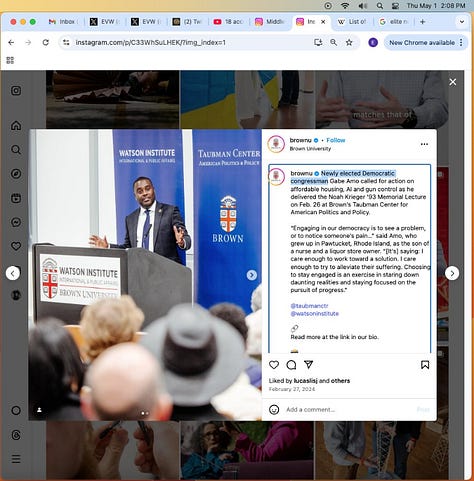Open the Notifications heart in the sidebar

point(16,246)
